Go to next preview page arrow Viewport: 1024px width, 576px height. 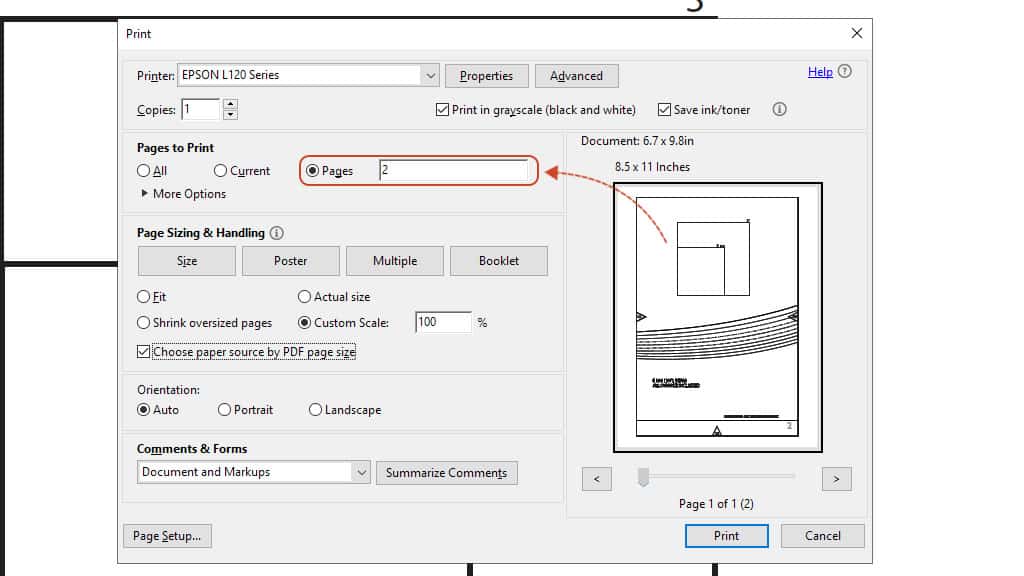click(836, 479)
